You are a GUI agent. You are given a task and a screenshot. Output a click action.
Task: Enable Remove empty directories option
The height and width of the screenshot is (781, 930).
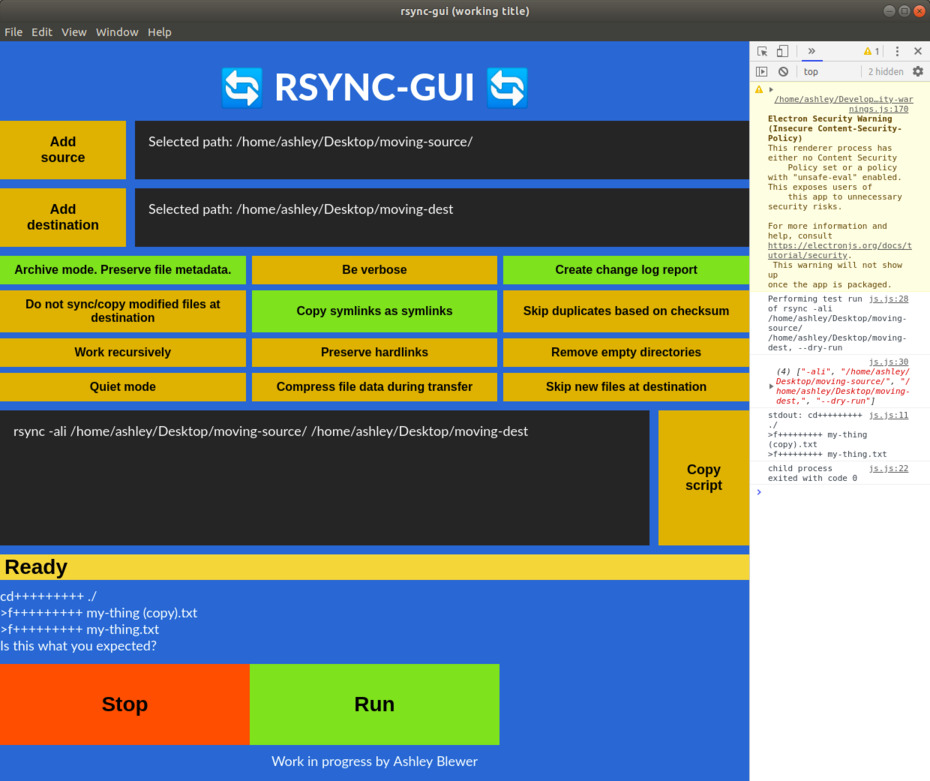626,352
